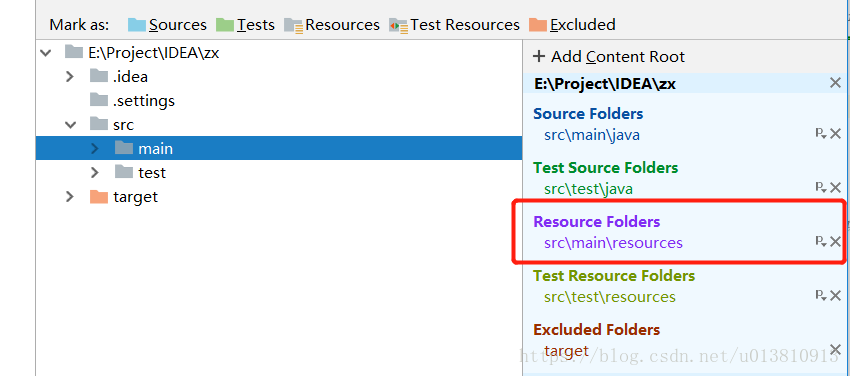Click the Test Resources folder icon

pos(398,25)
